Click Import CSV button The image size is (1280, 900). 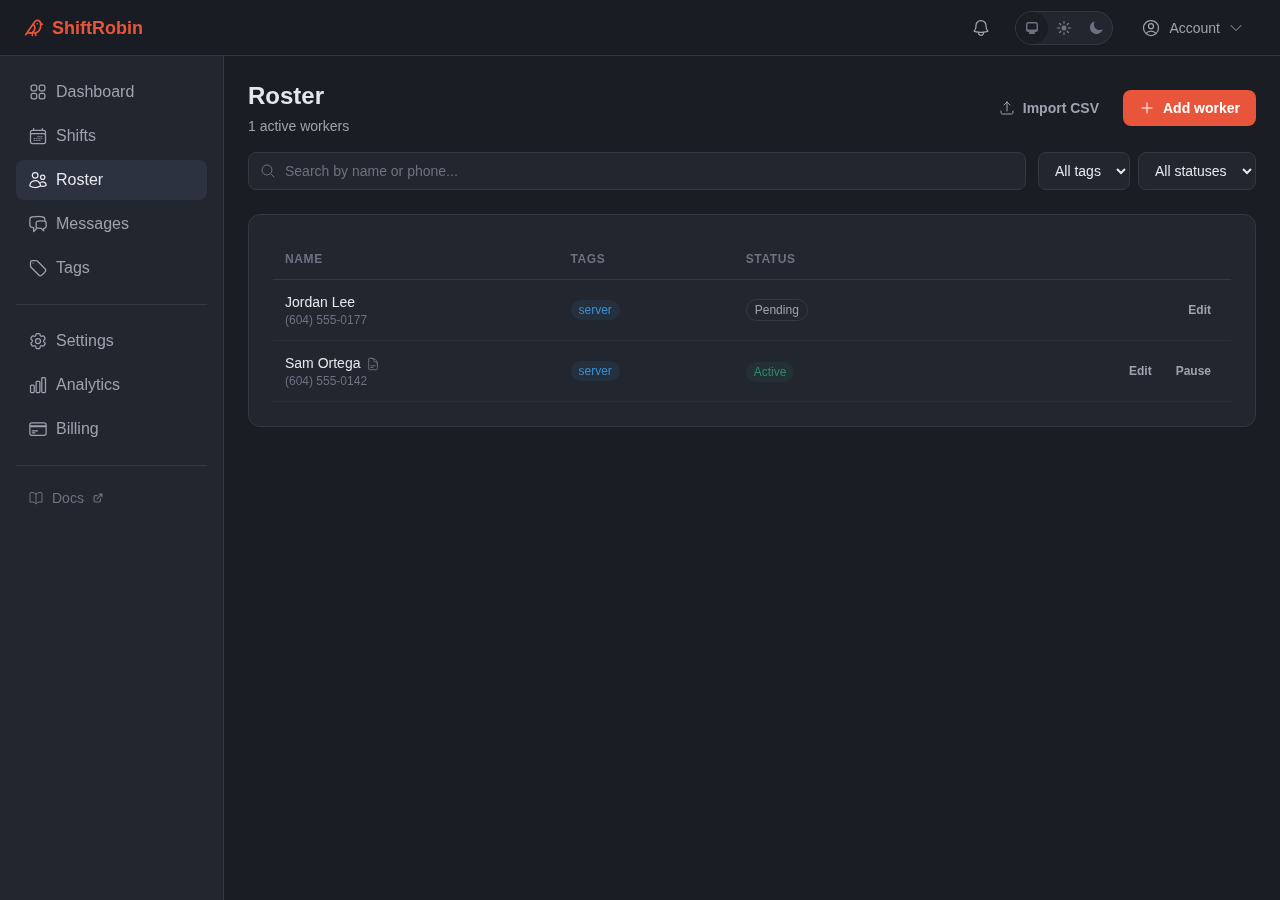tap(1049, 108)
